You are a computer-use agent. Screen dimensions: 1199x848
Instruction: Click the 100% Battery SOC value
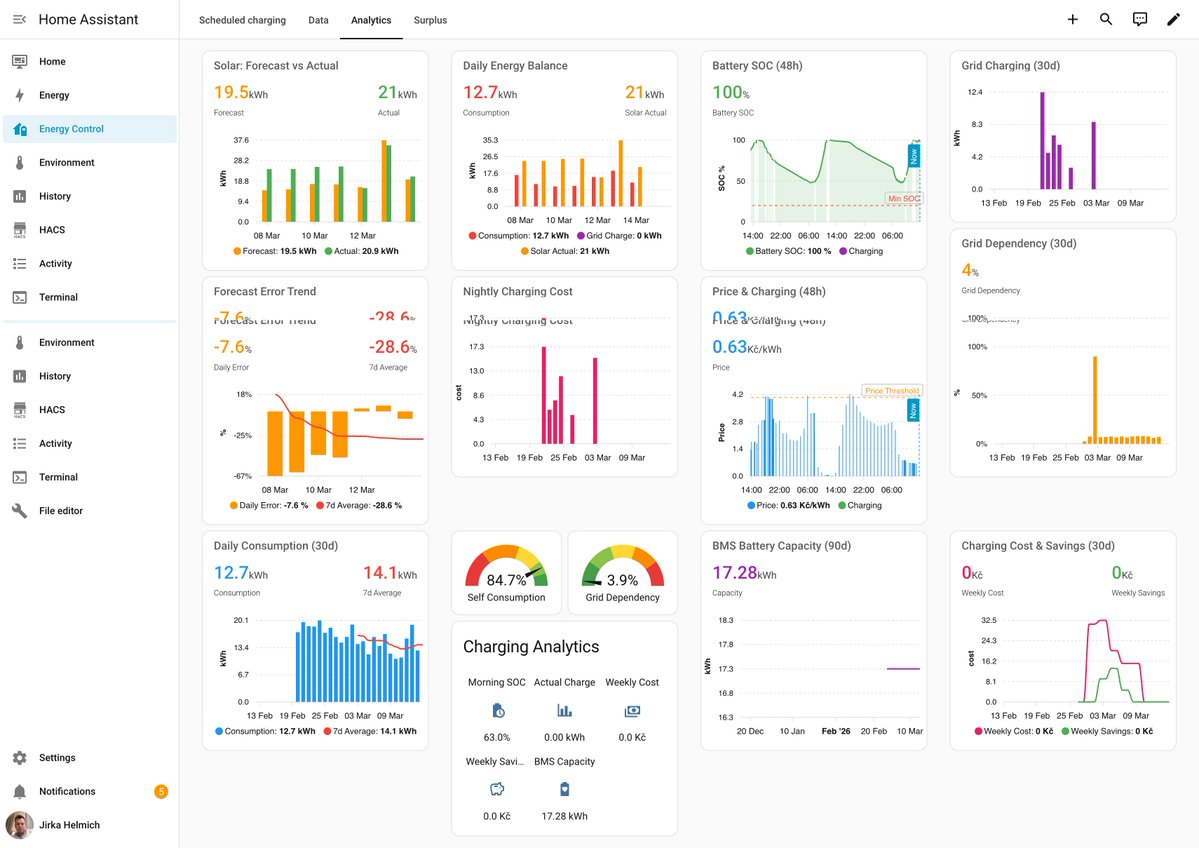tap(731, 93)
